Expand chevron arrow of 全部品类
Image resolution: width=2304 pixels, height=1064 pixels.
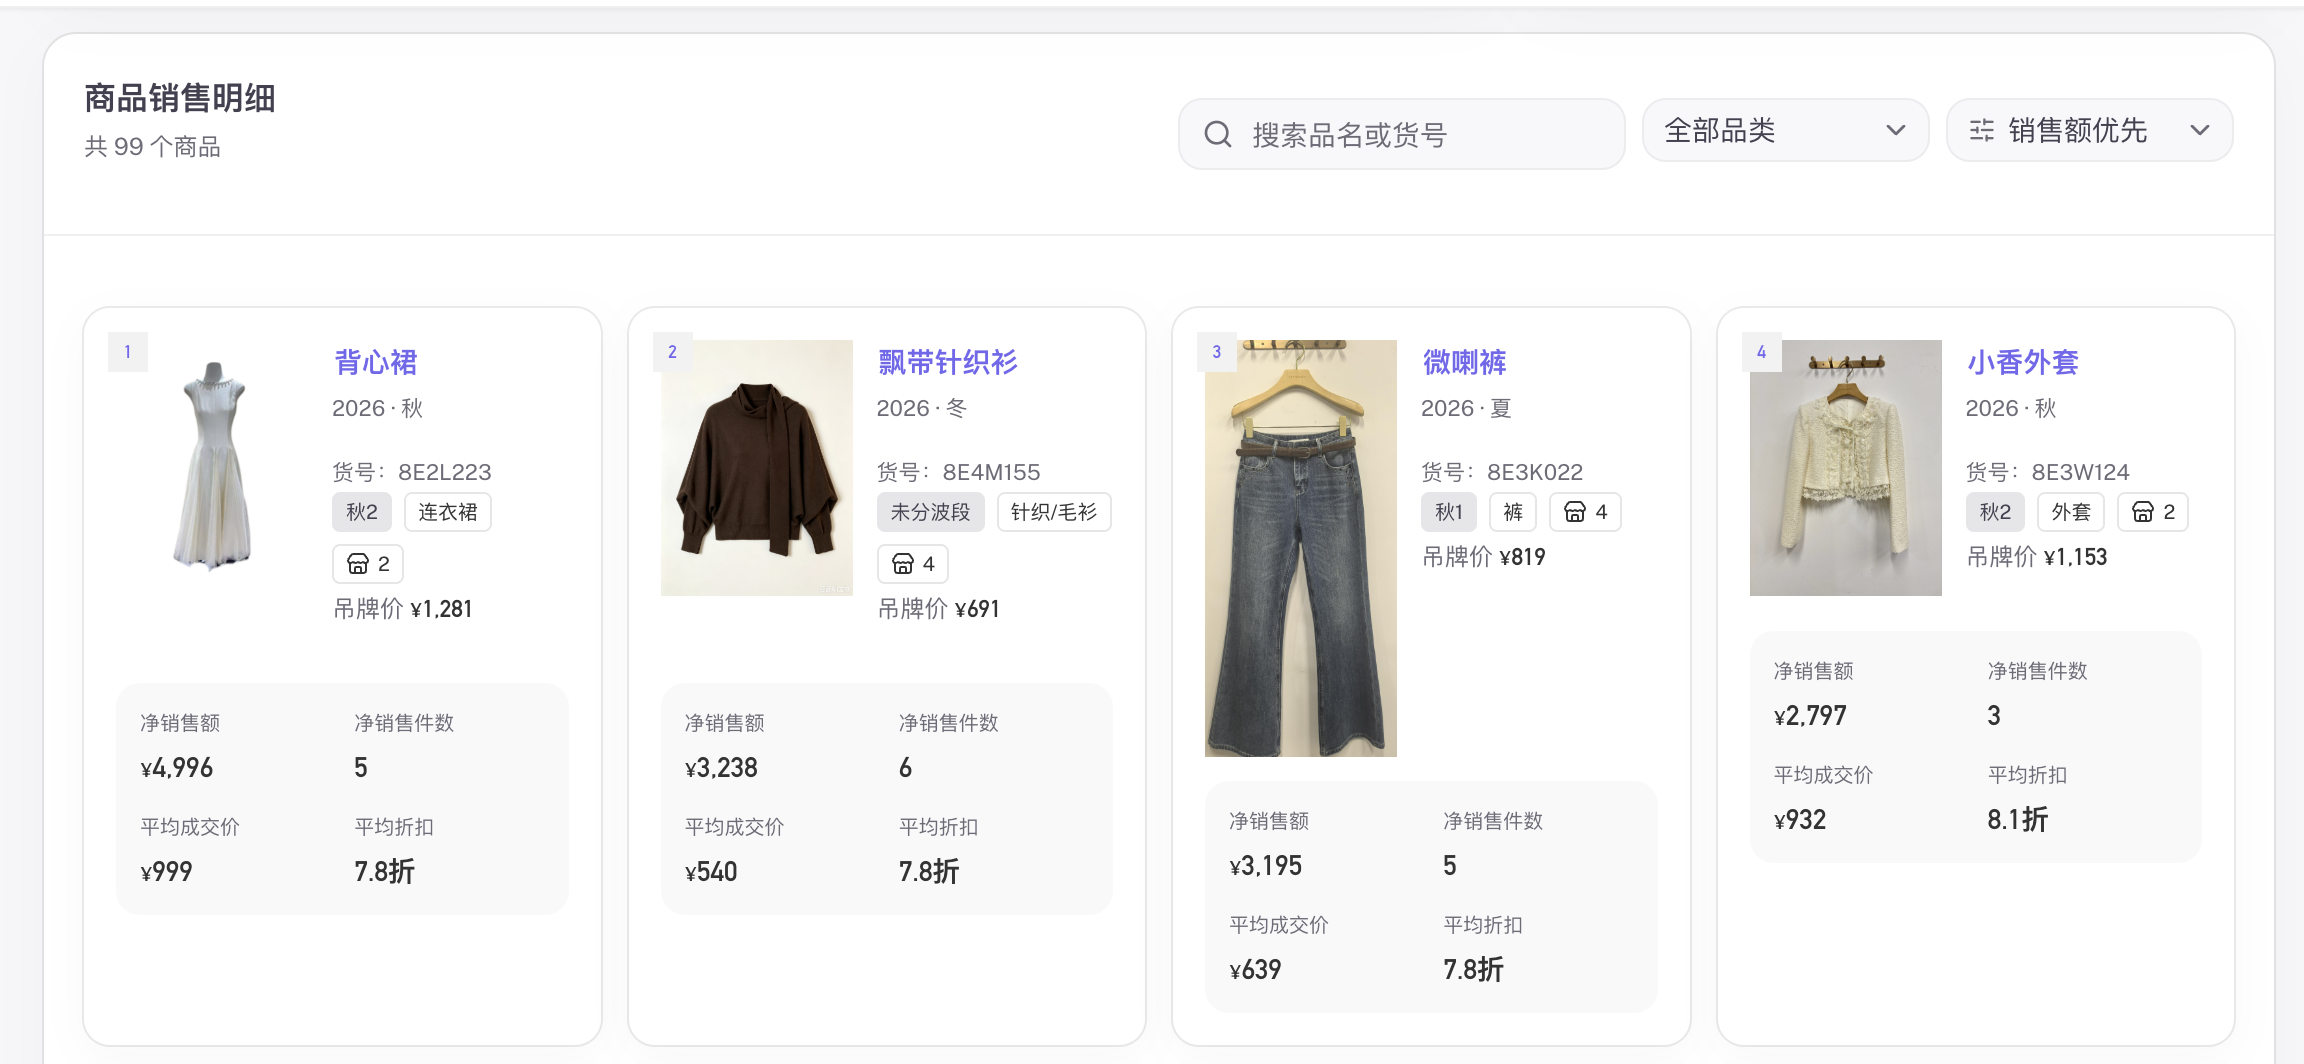tap(1895, 130)
